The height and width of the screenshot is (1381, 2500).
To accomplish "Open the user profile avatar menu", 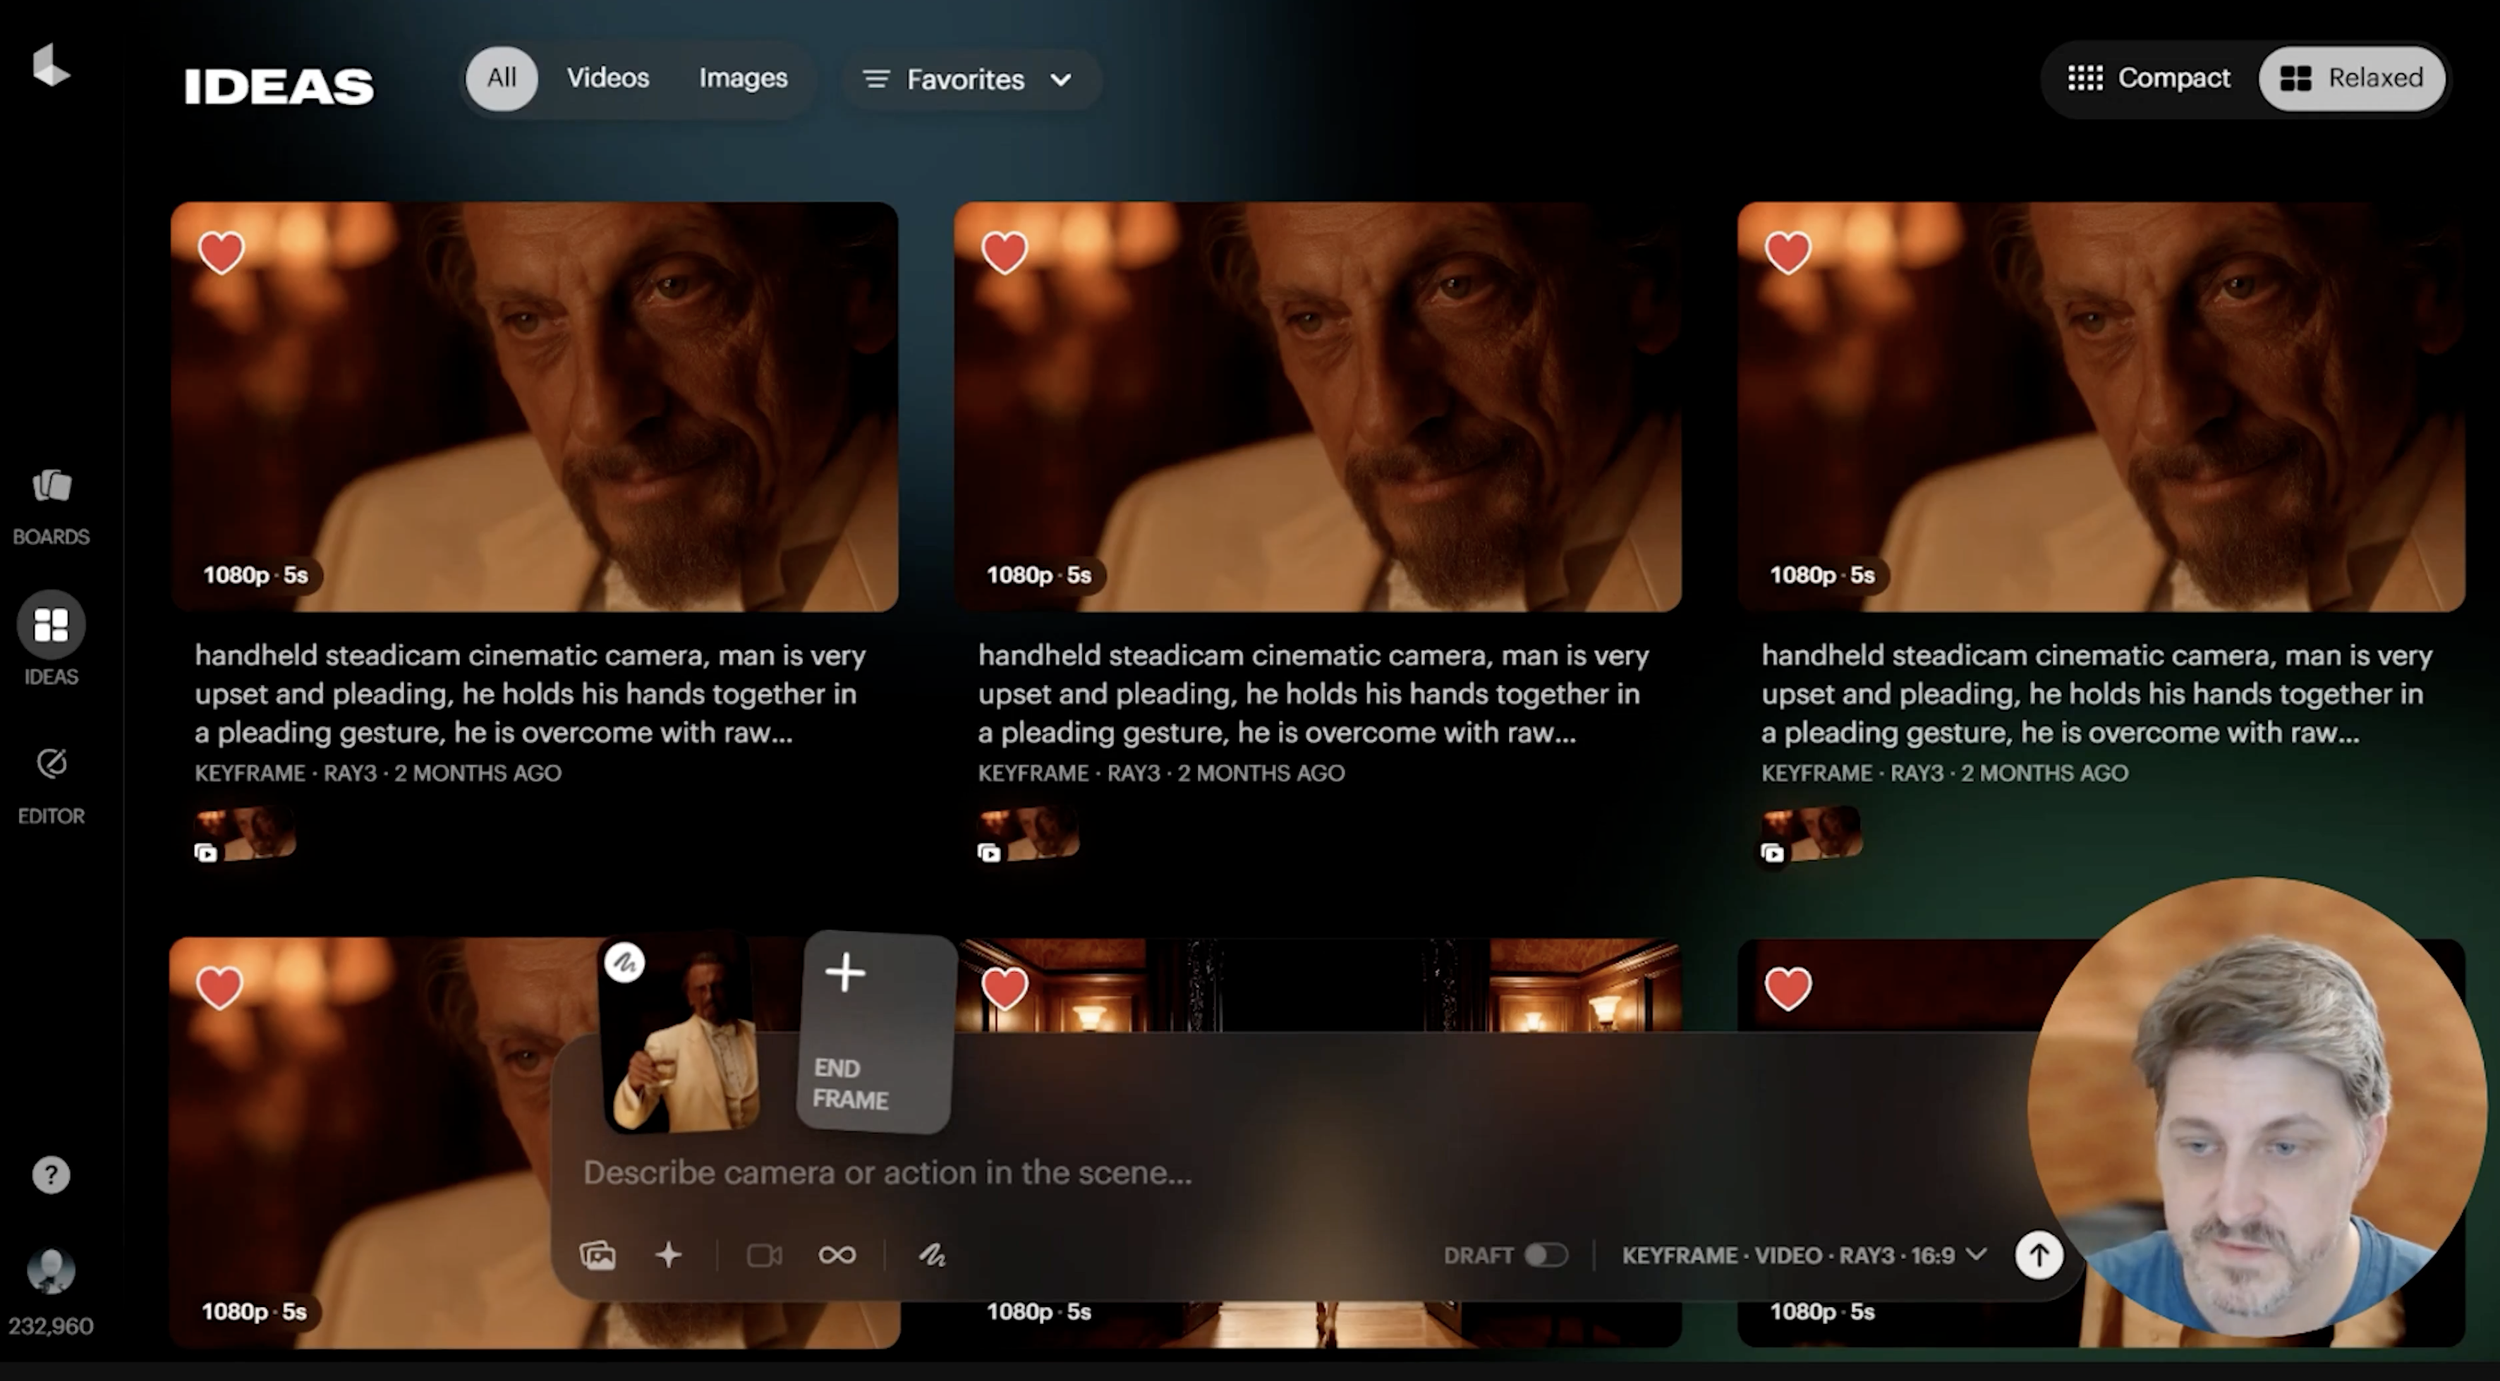I will (51, 1271).
